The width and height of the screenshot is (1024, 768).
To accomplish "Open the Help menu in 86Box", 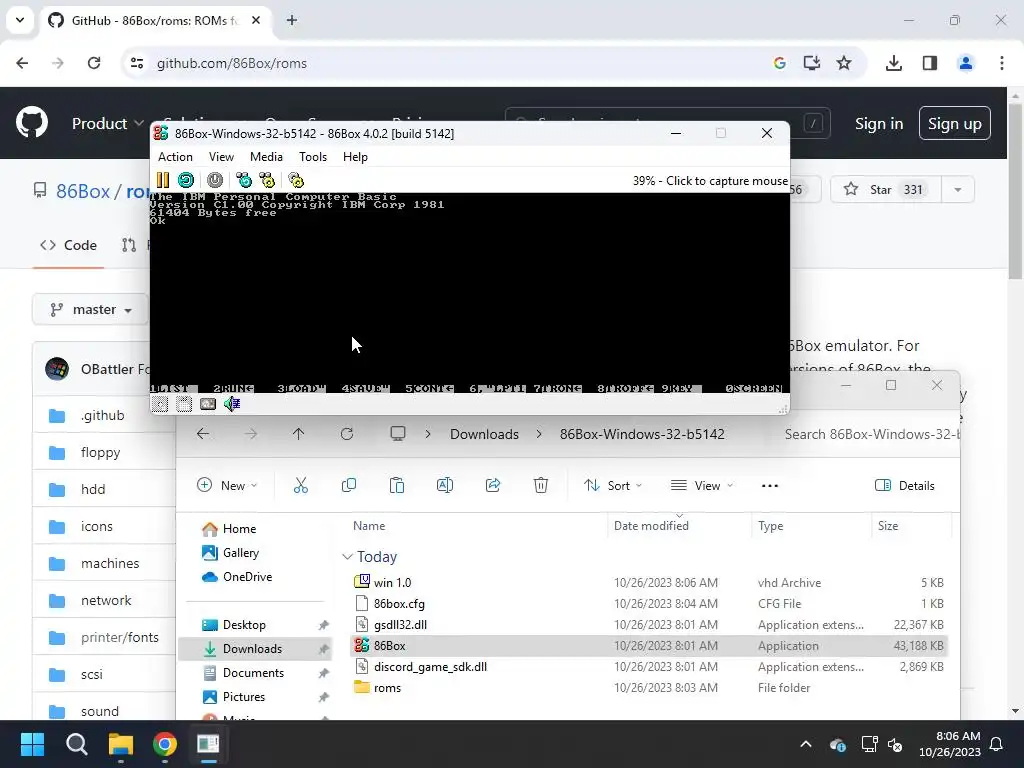I will (355, 157).
